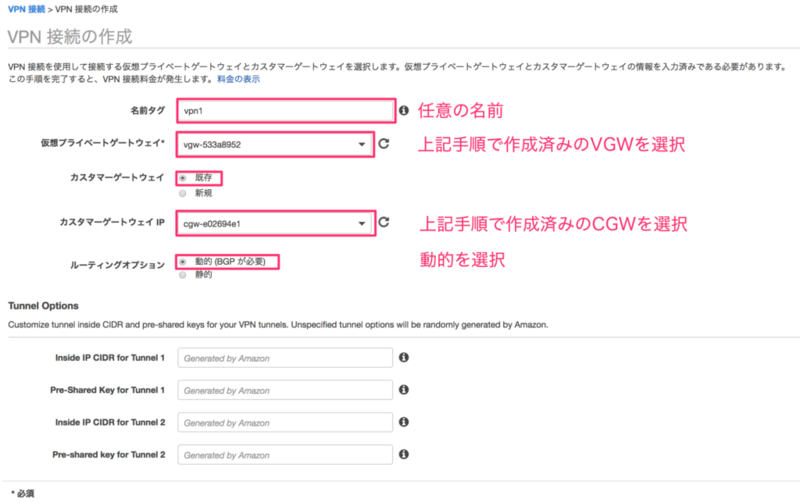Select the 既存 customer gateway radio button
This screenshot has width=800, height=503.
183,178
